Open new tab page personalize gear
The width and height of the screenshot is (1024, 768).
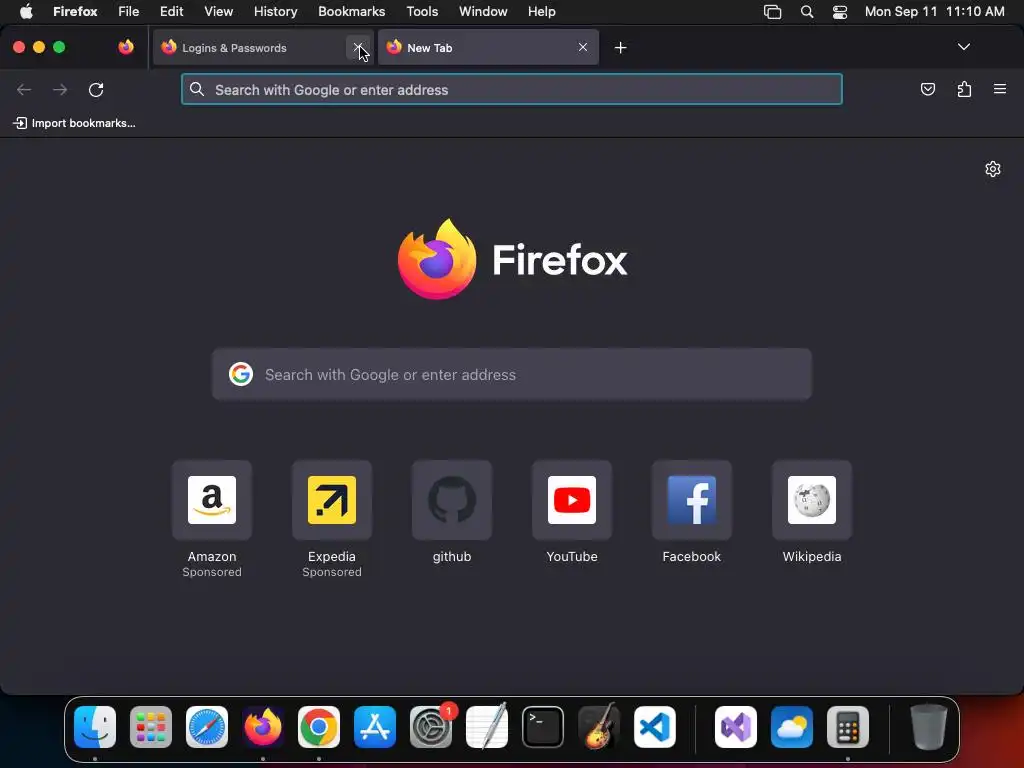993,169
